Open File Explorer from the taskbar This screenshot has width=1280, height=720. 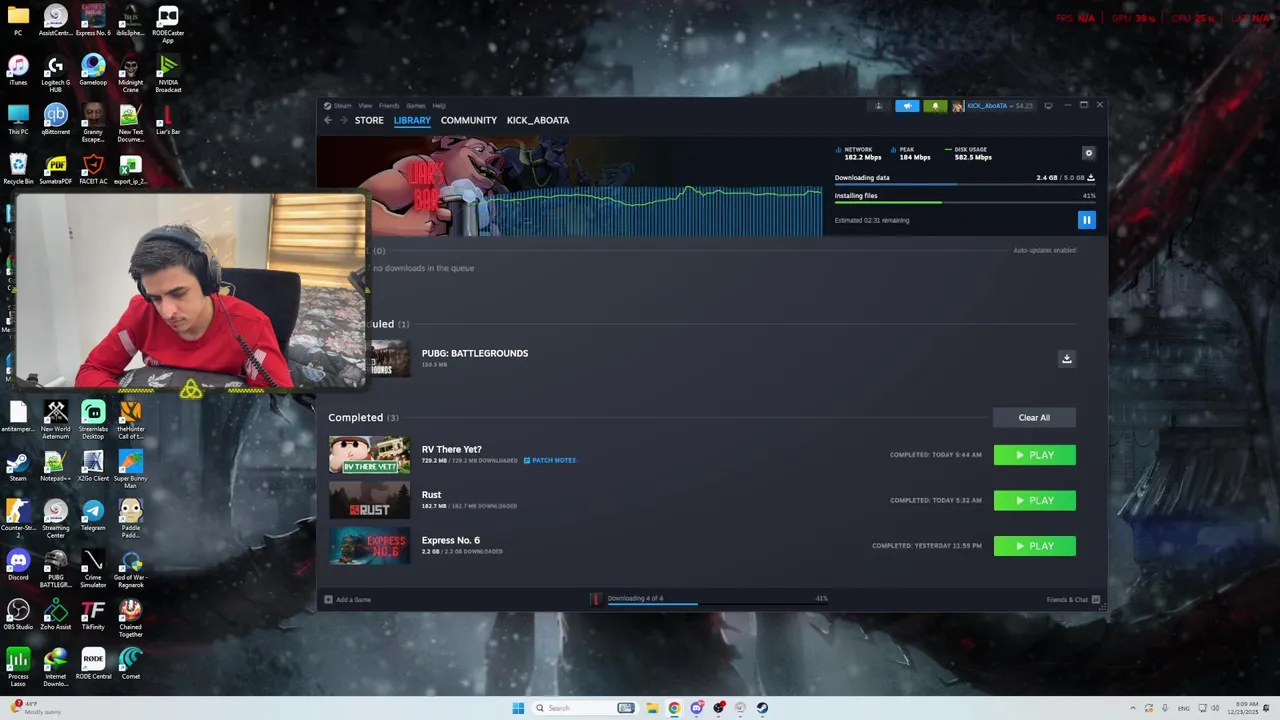[652, 708]
